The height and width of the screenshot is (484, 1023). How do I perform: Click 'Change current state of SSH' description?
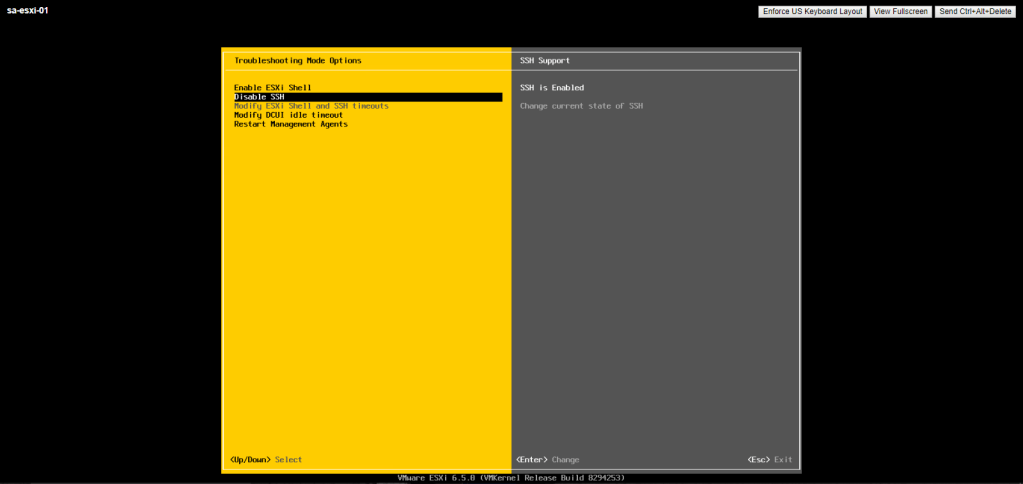[x=581, y=106]
